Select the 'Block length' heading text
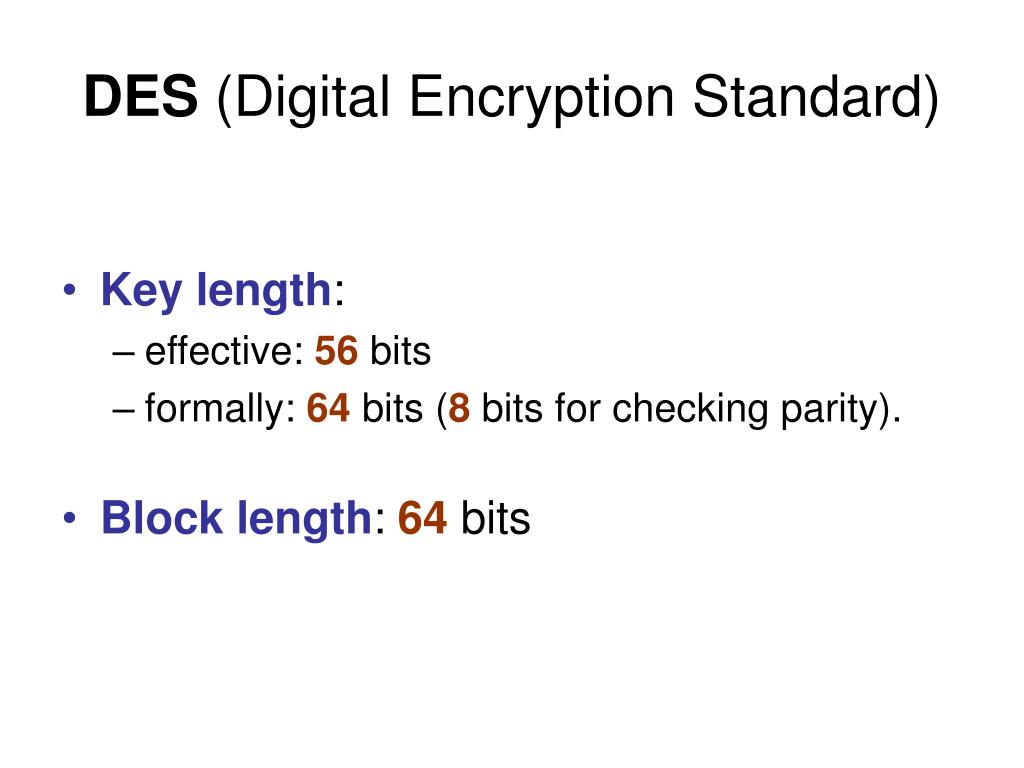Viewport: 1024px width, 768px height. pos(236,518)
